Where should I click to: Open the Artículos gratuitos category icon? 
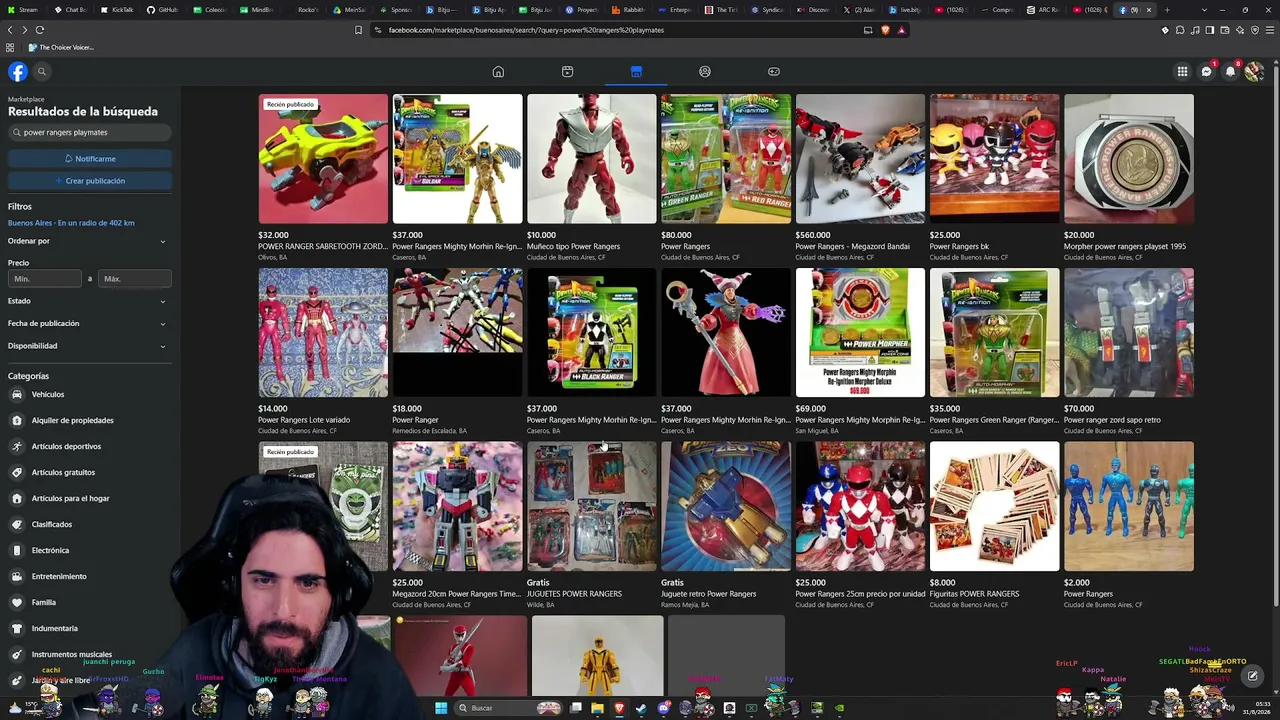(17, 472)
